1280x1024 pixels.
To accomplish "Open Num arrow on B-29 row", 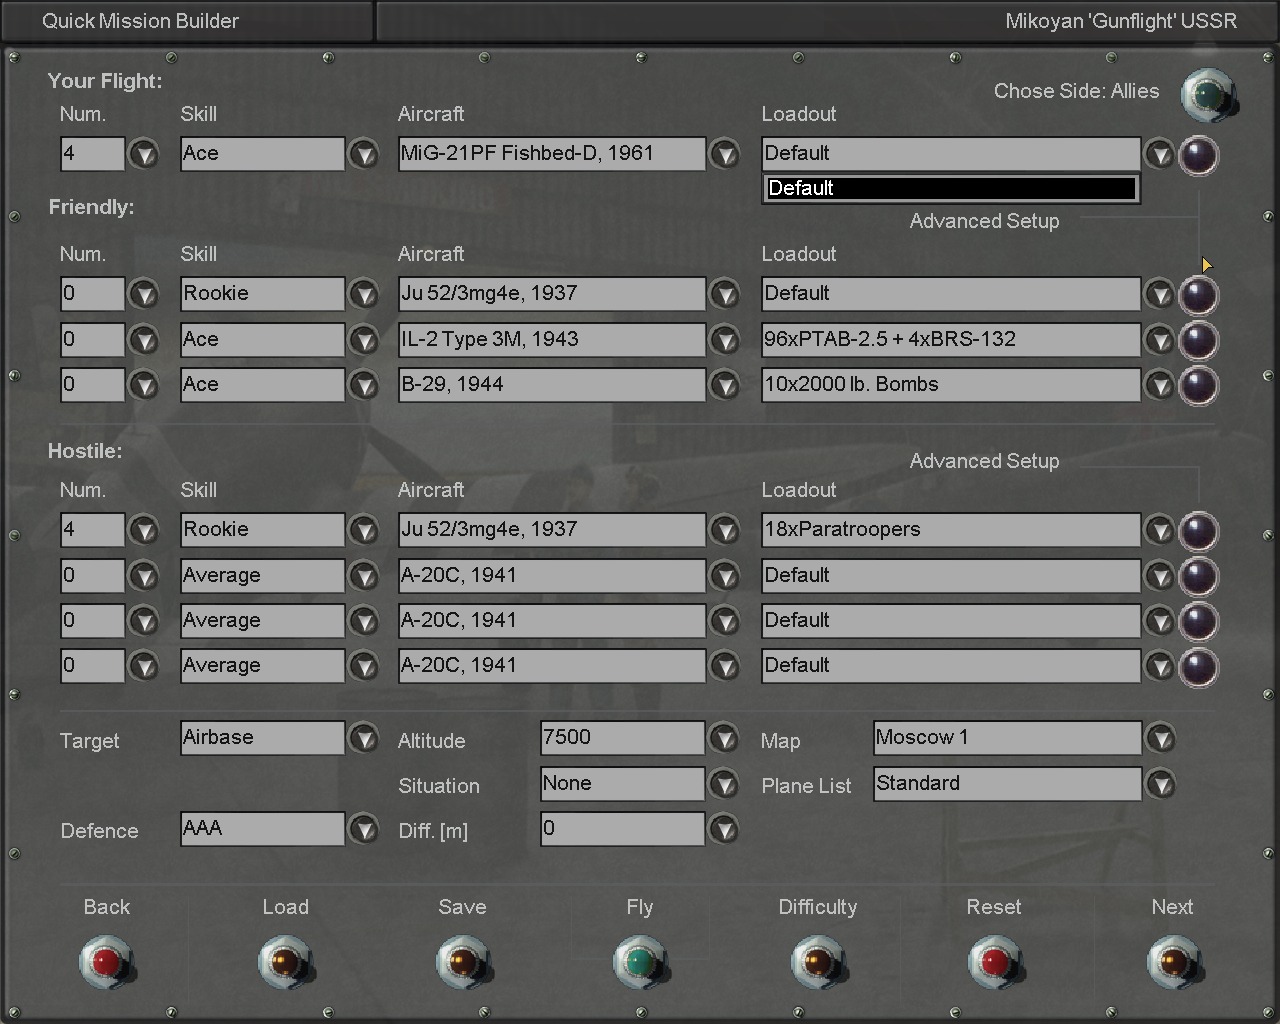I will click(x=145, y=385).
